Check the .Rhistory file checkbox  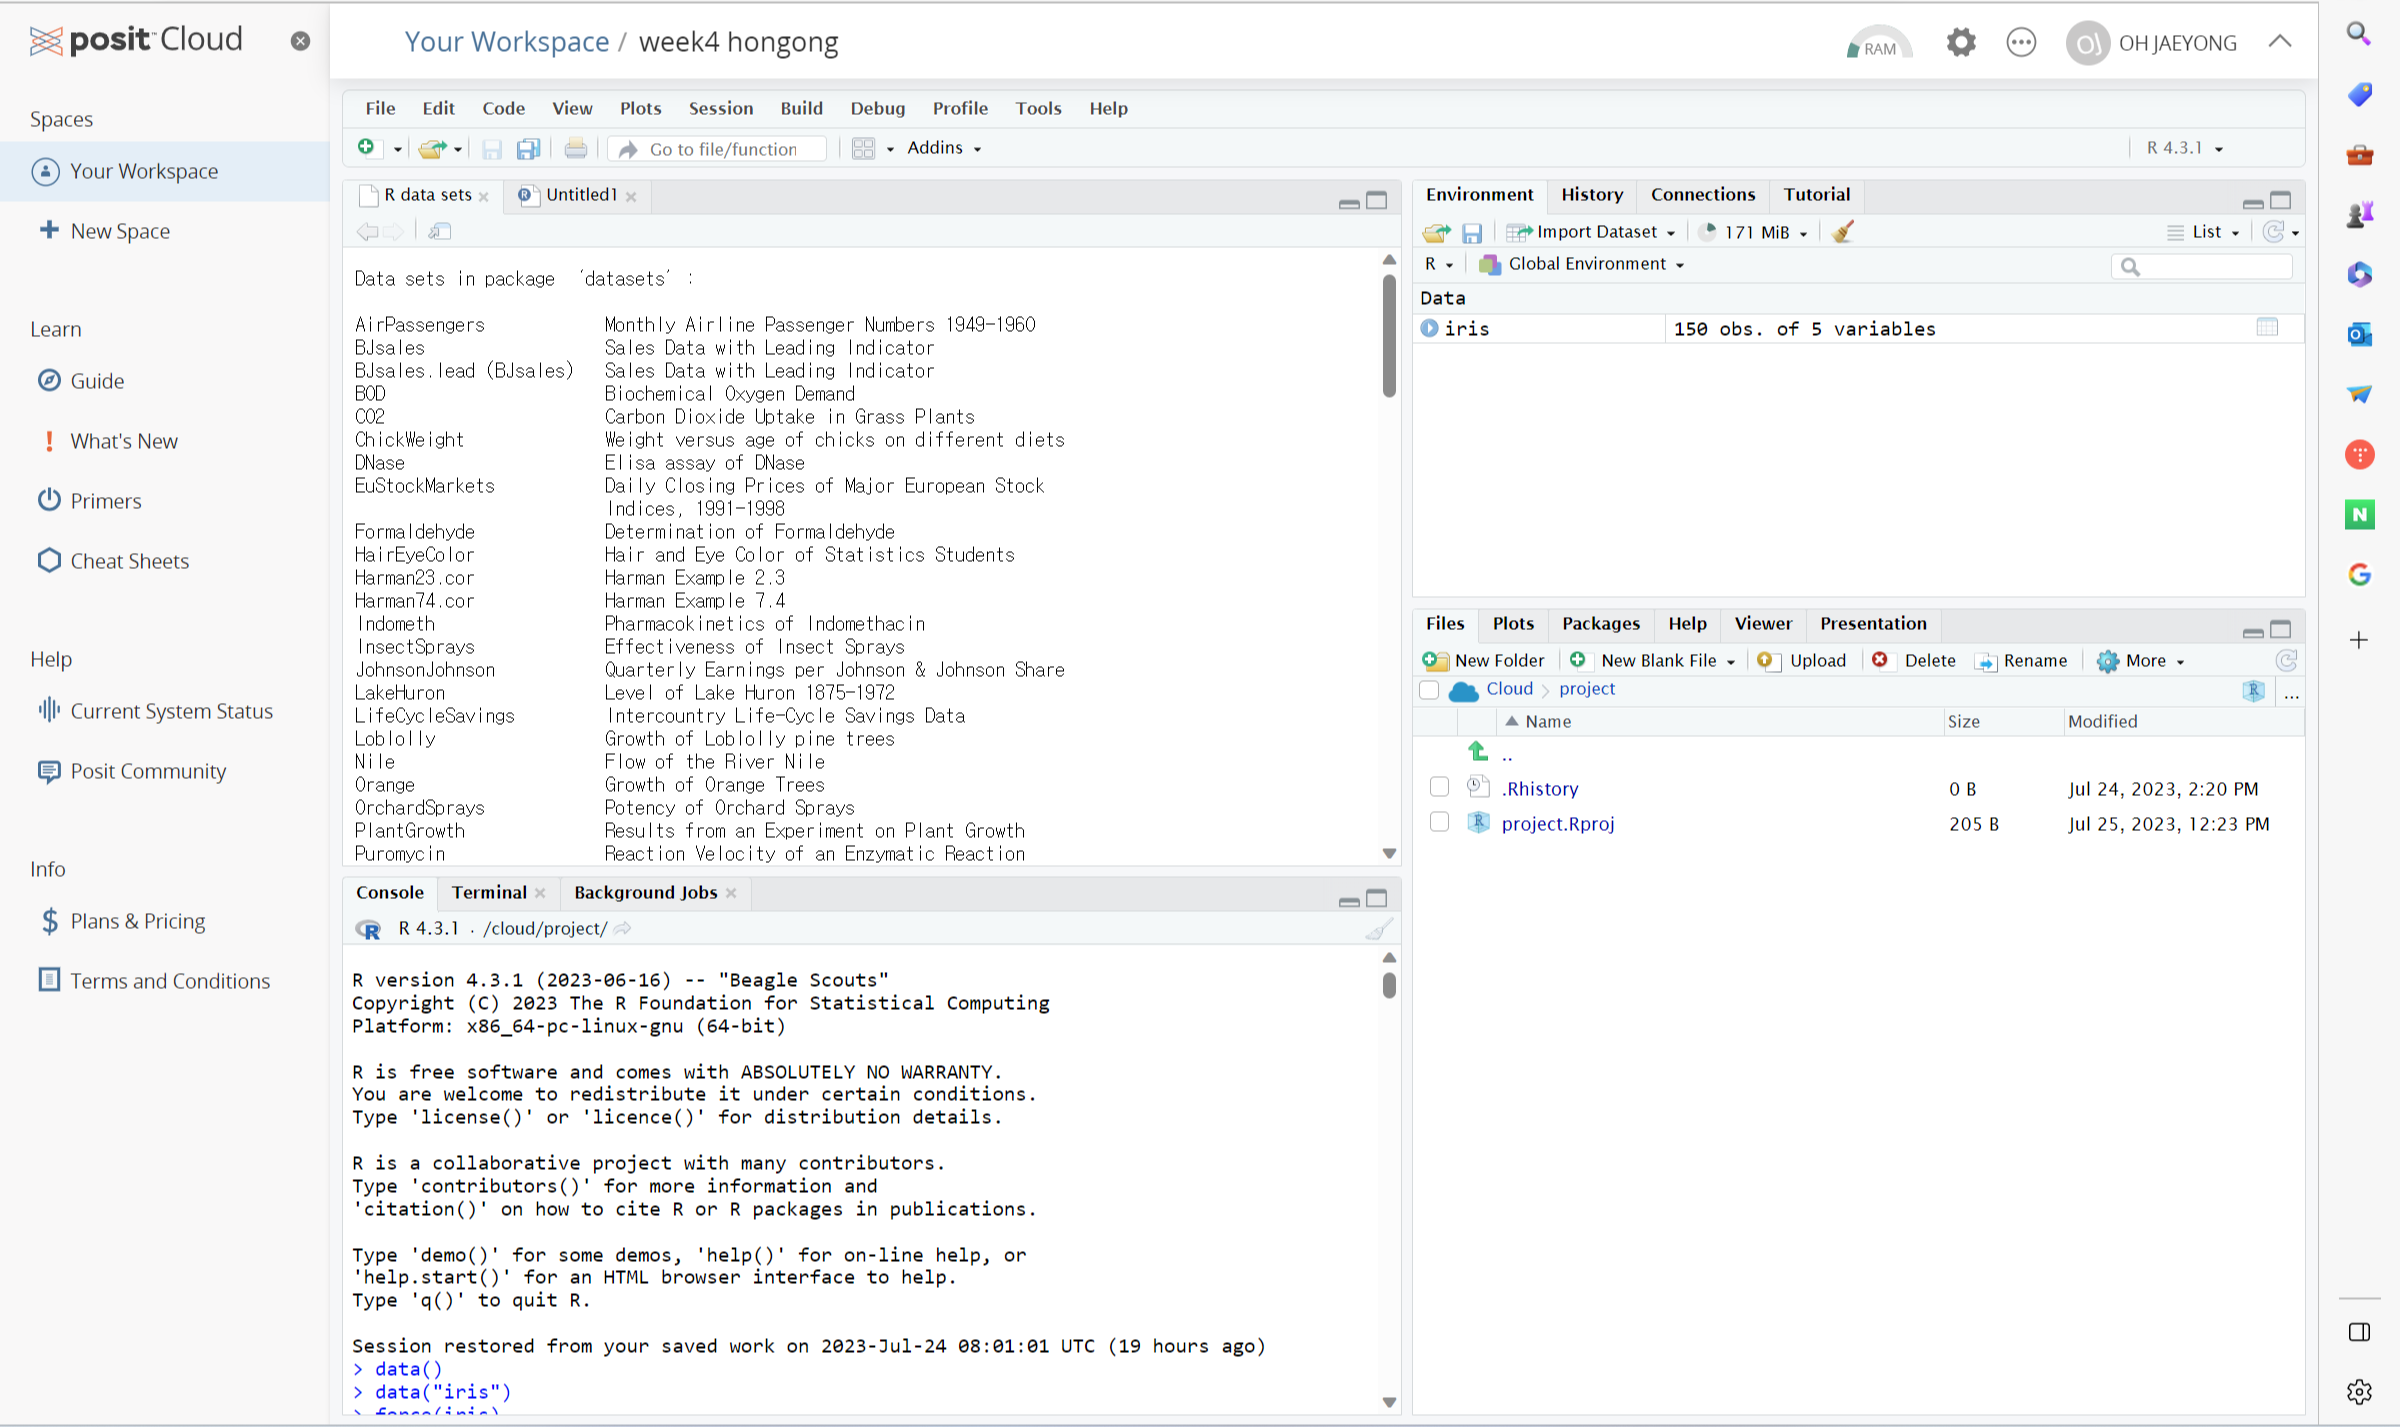(x=1439, y=788)
